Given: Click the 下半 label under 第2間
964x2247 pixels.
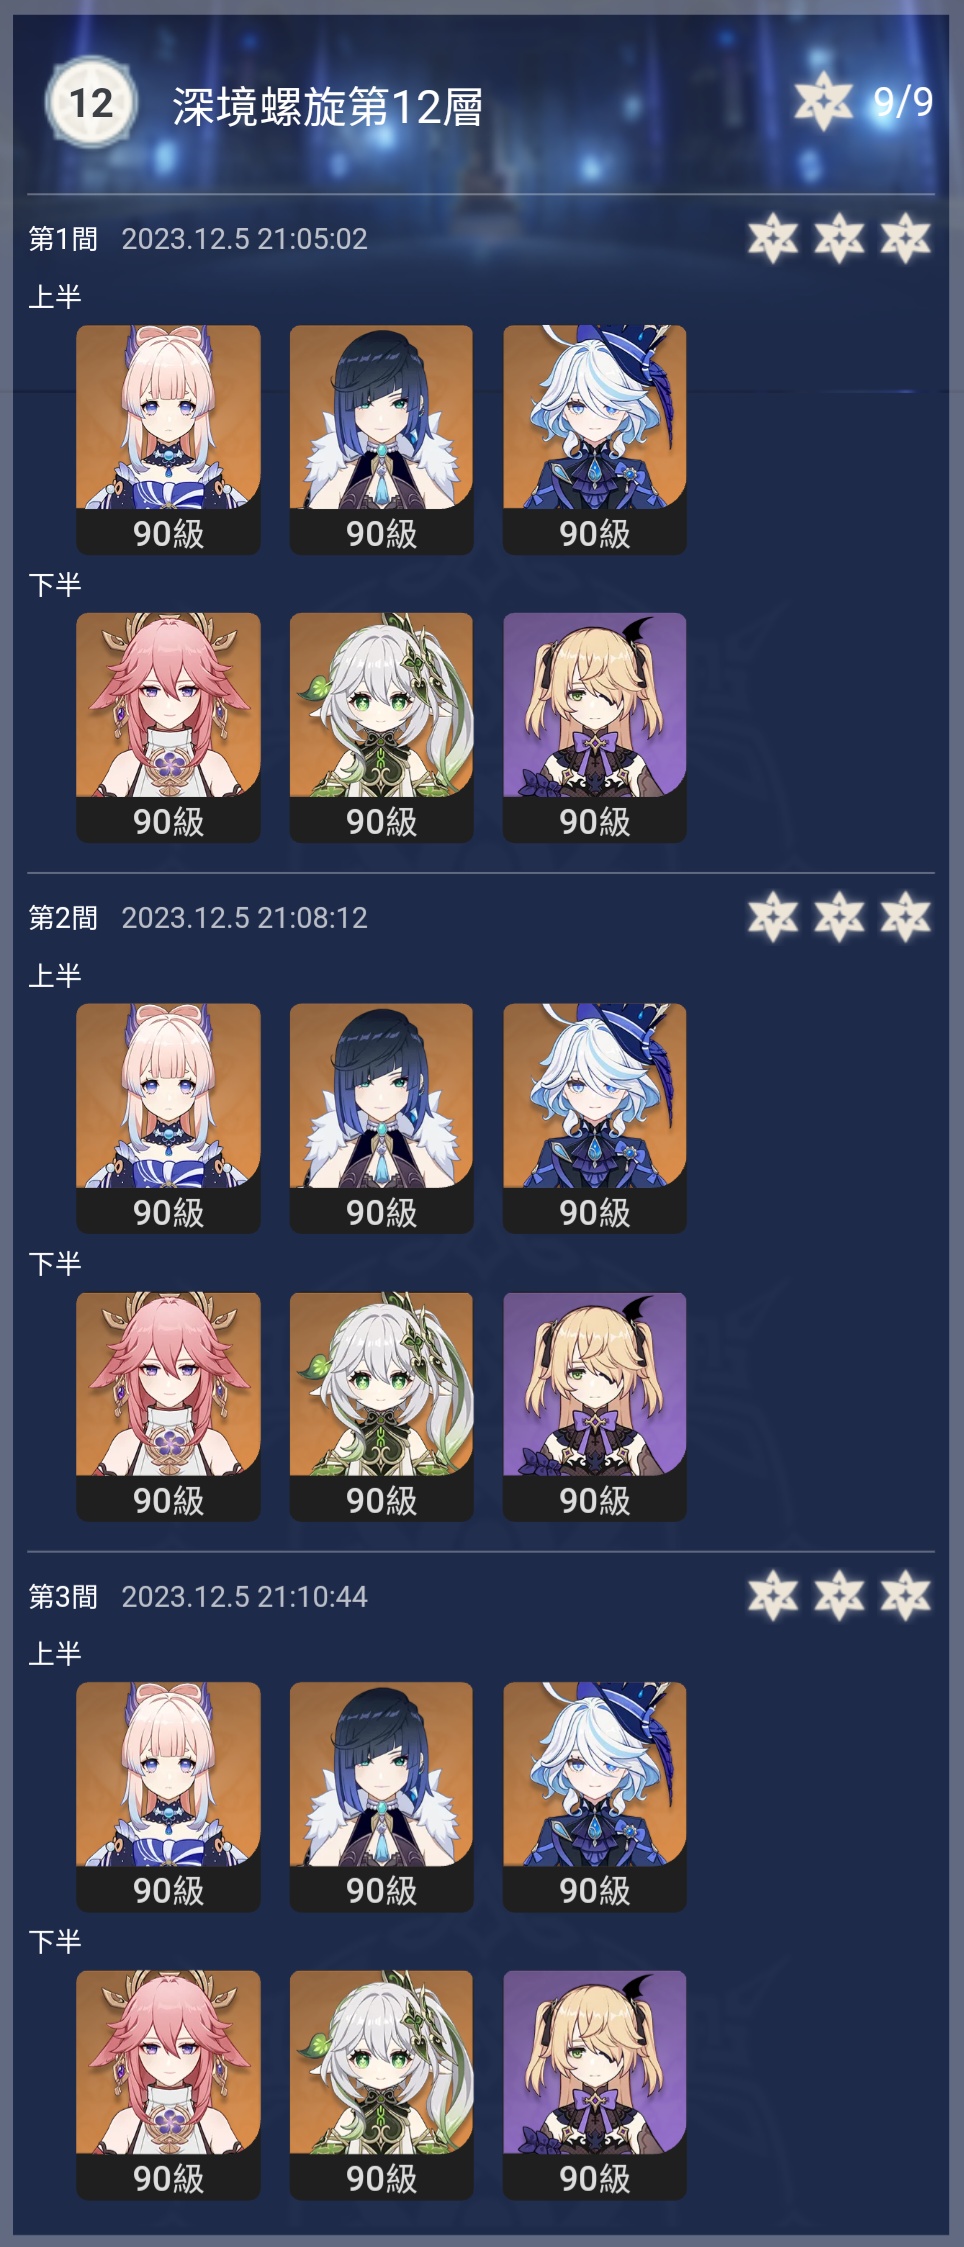Looking at the screenshot, I should (55, 1263).
